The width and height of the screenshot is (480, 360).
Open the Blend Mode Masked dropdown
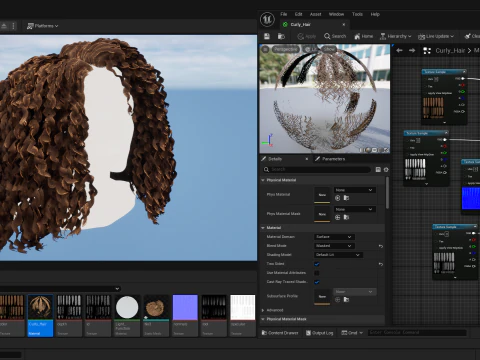[x=334, y=246]
